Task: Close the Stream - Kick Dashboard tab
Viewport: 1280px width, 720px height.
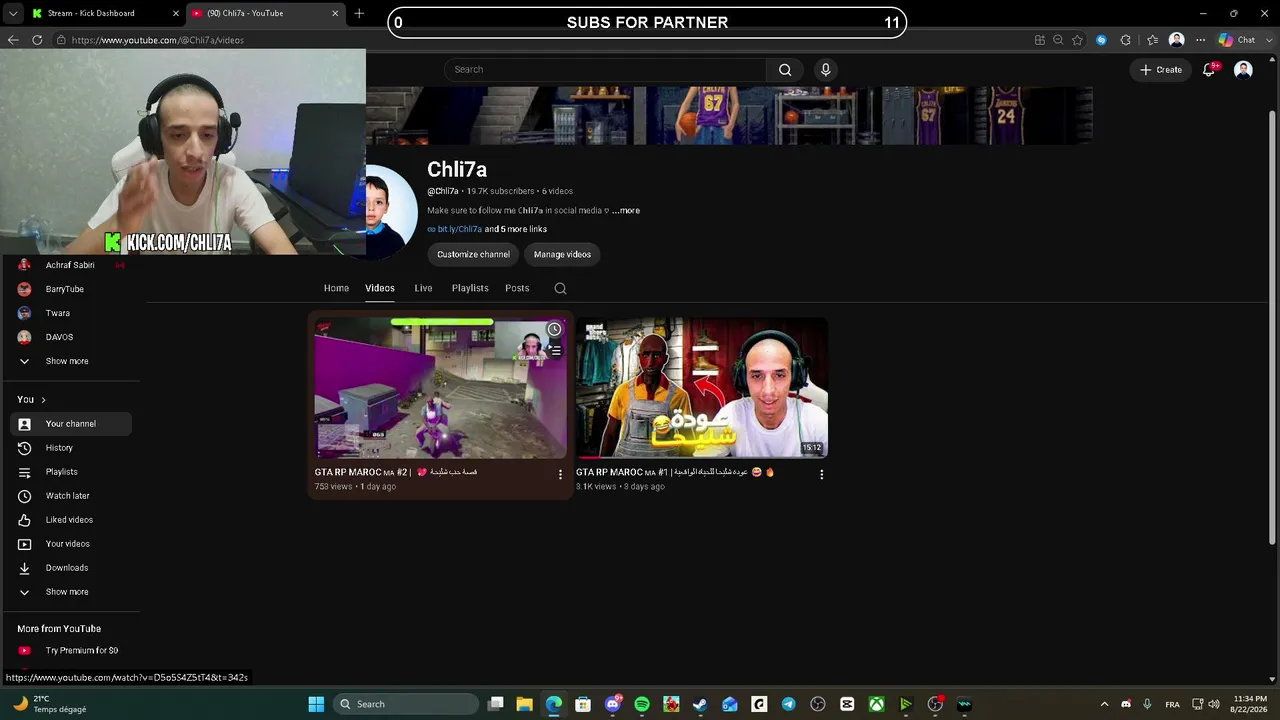Action: pos(177,13)
